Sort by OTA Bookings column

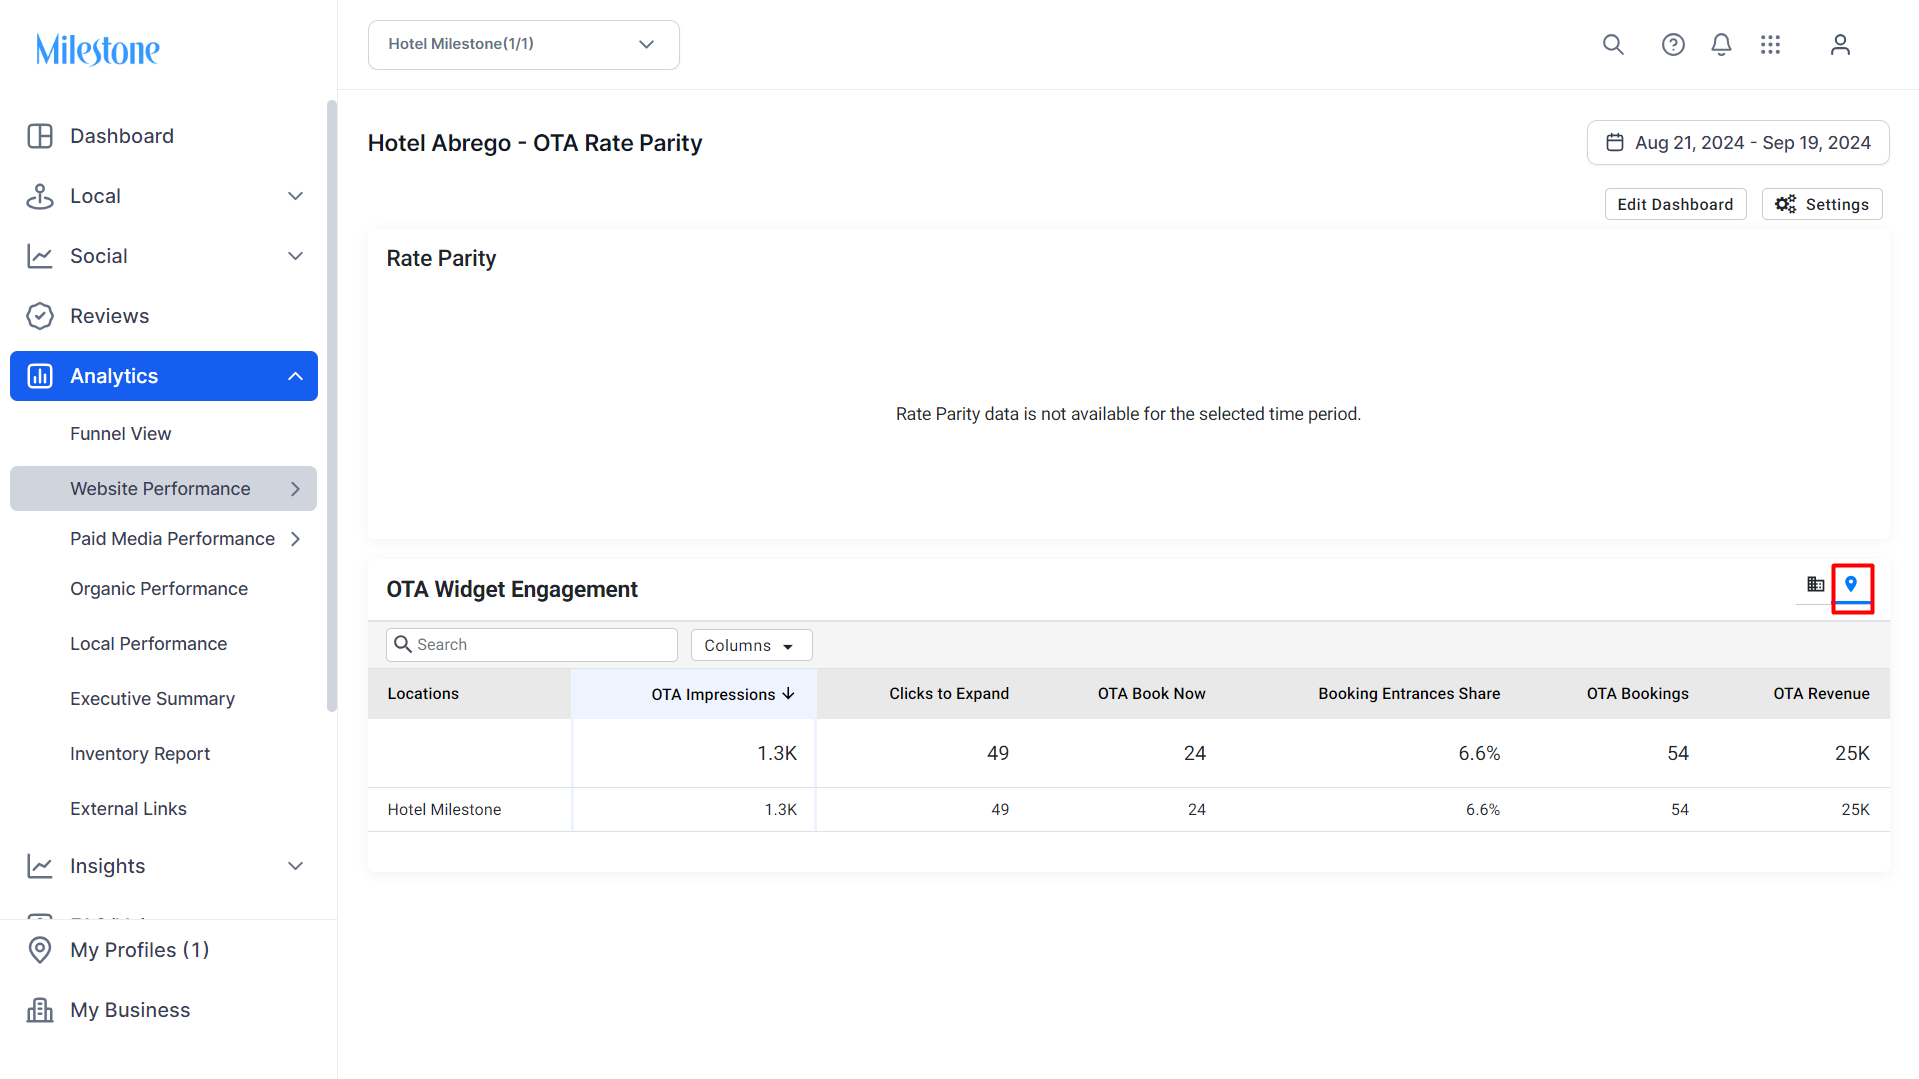point(1637,694)
